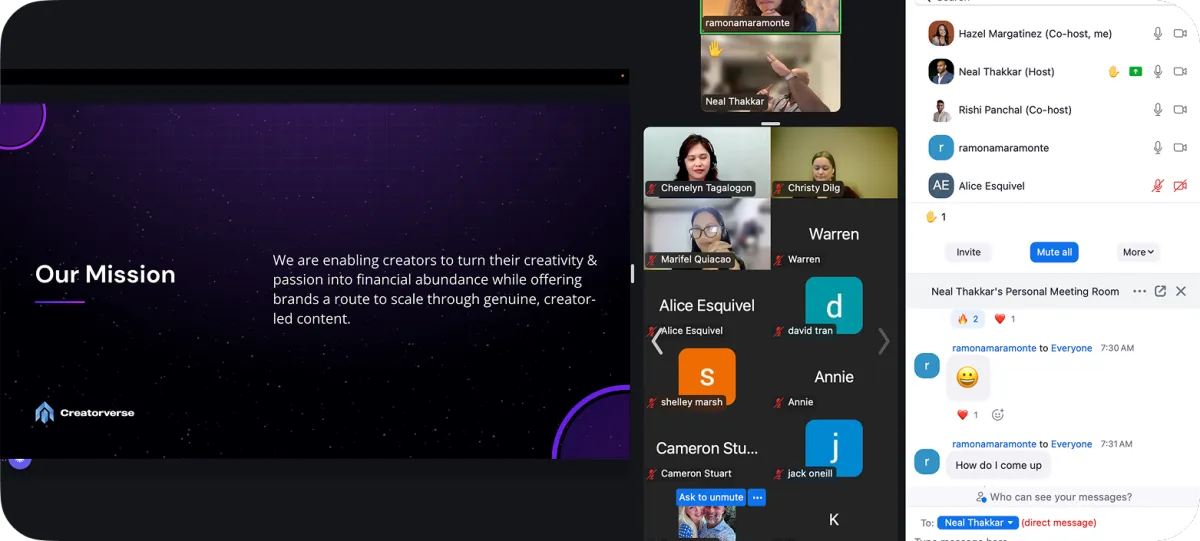Click the Annie participant tile
The image size is (1200, 541).
(834, 377)
